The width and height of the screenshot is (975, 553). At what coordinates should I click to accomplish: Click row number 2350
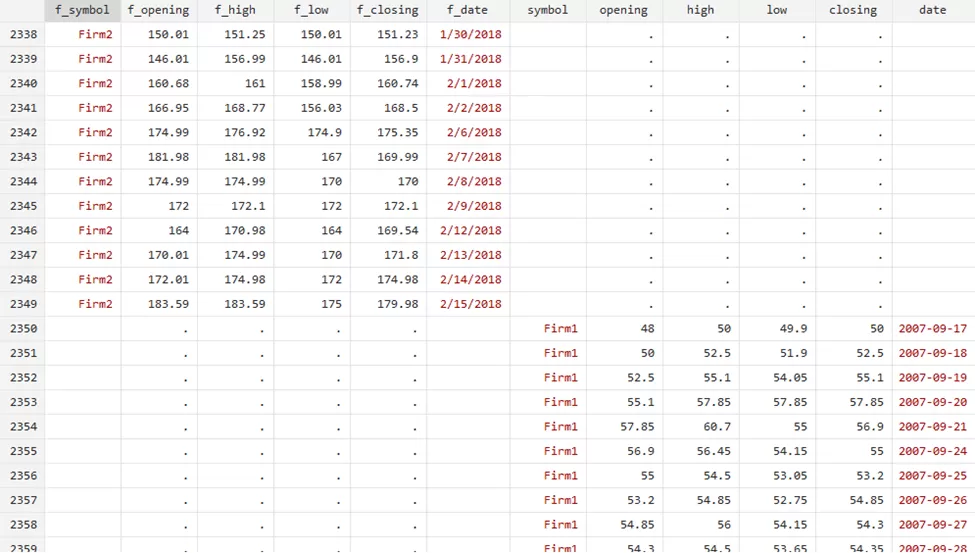click(23, 328)
